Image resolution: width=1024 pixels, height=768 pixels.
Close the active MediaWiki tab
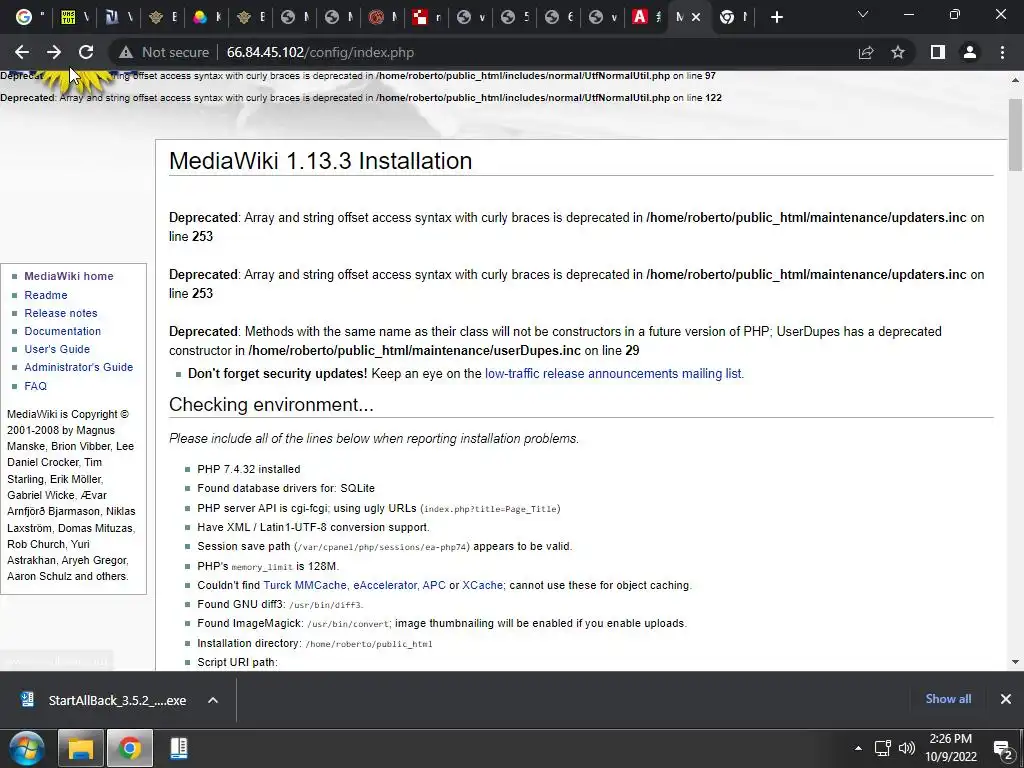click(x=696, y=18)
